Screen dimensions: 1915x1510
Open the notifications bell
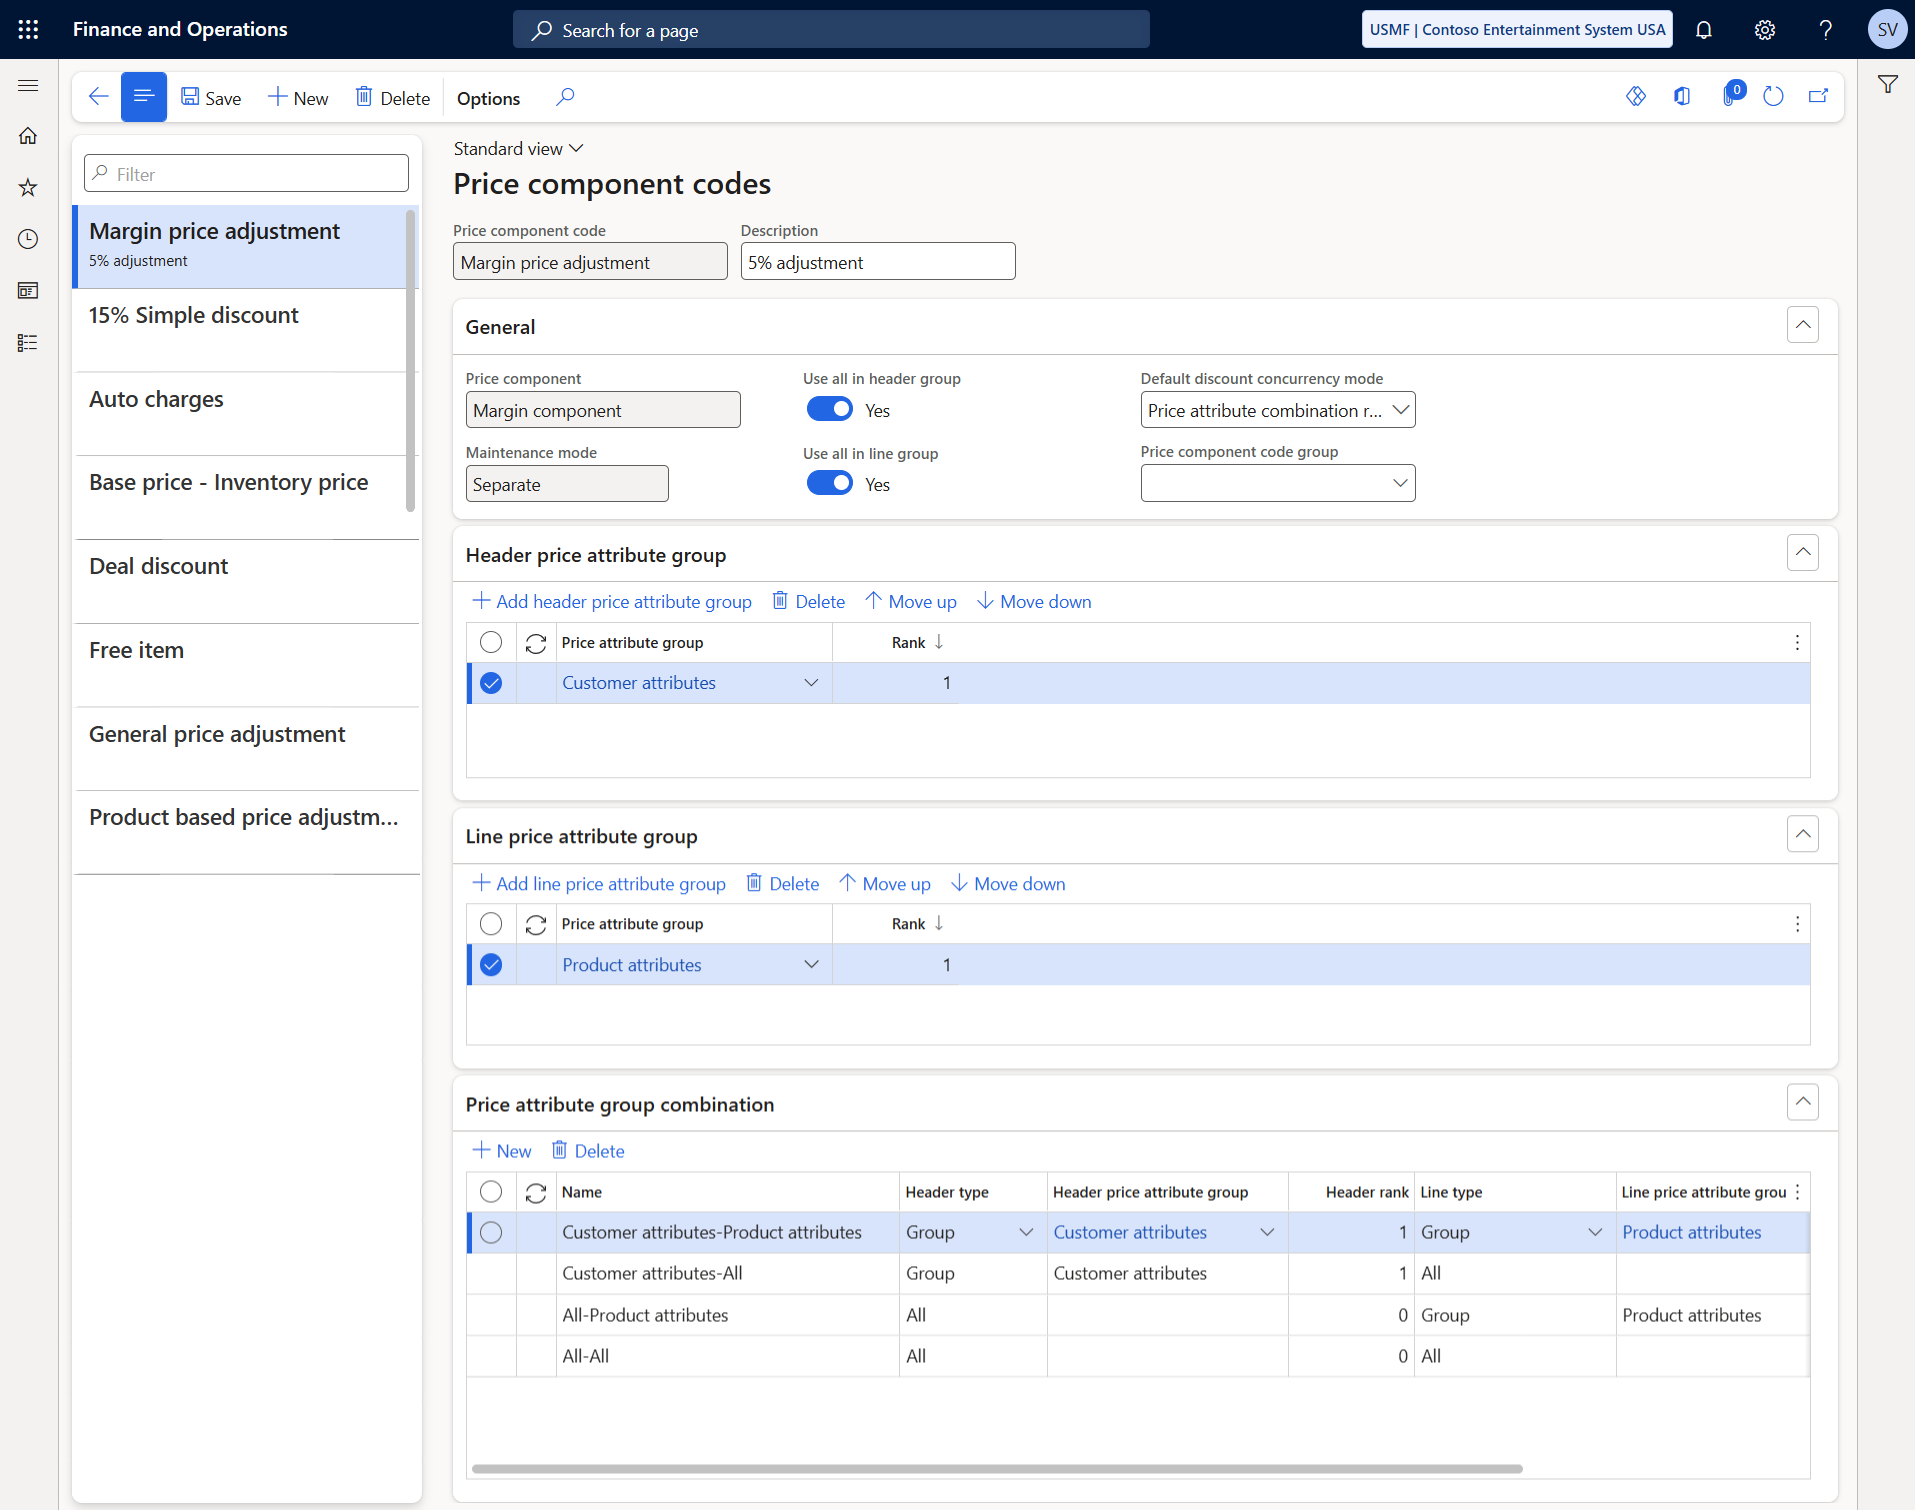1704,29
